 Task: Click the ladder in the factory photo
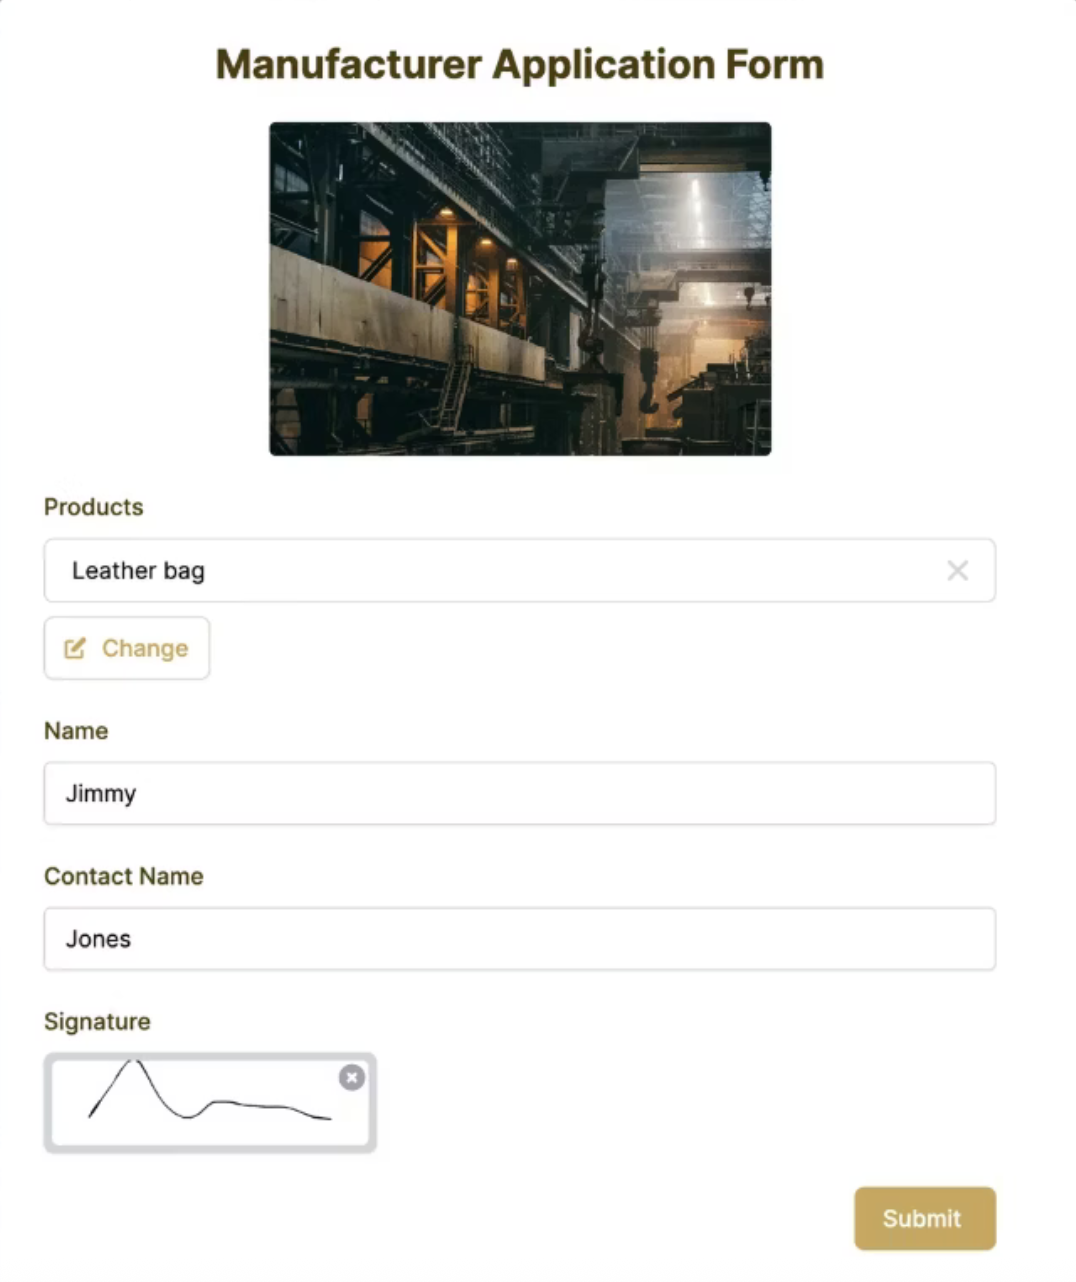(x=453, y=392)
